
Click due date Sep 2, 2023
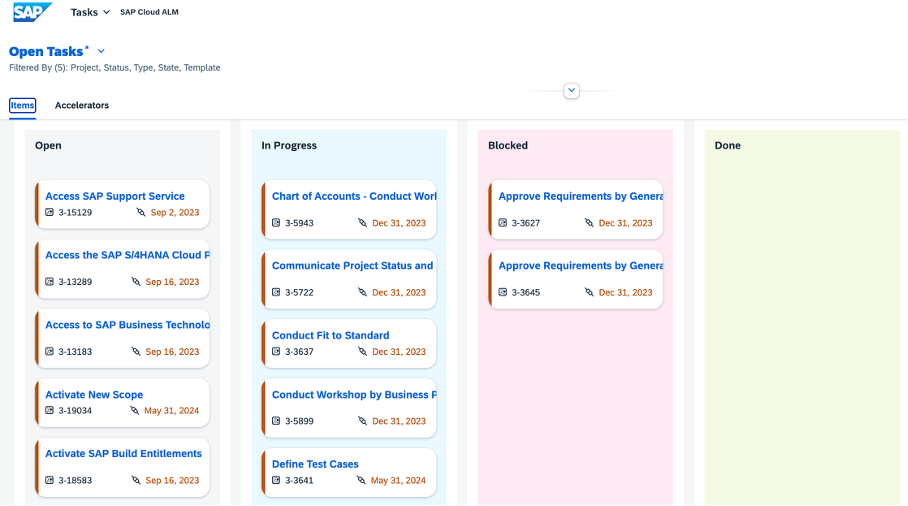[x=175, y=212]
